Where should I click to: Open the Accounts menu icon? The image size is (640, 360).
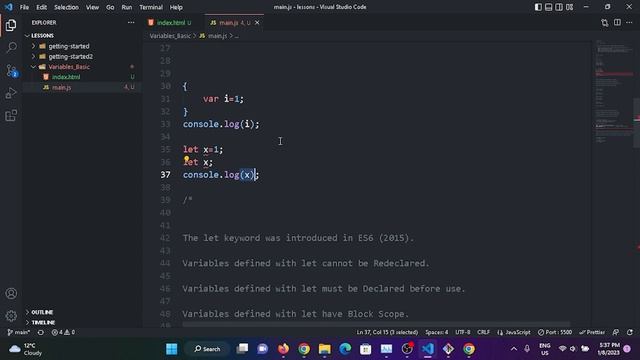click(11, 293)
